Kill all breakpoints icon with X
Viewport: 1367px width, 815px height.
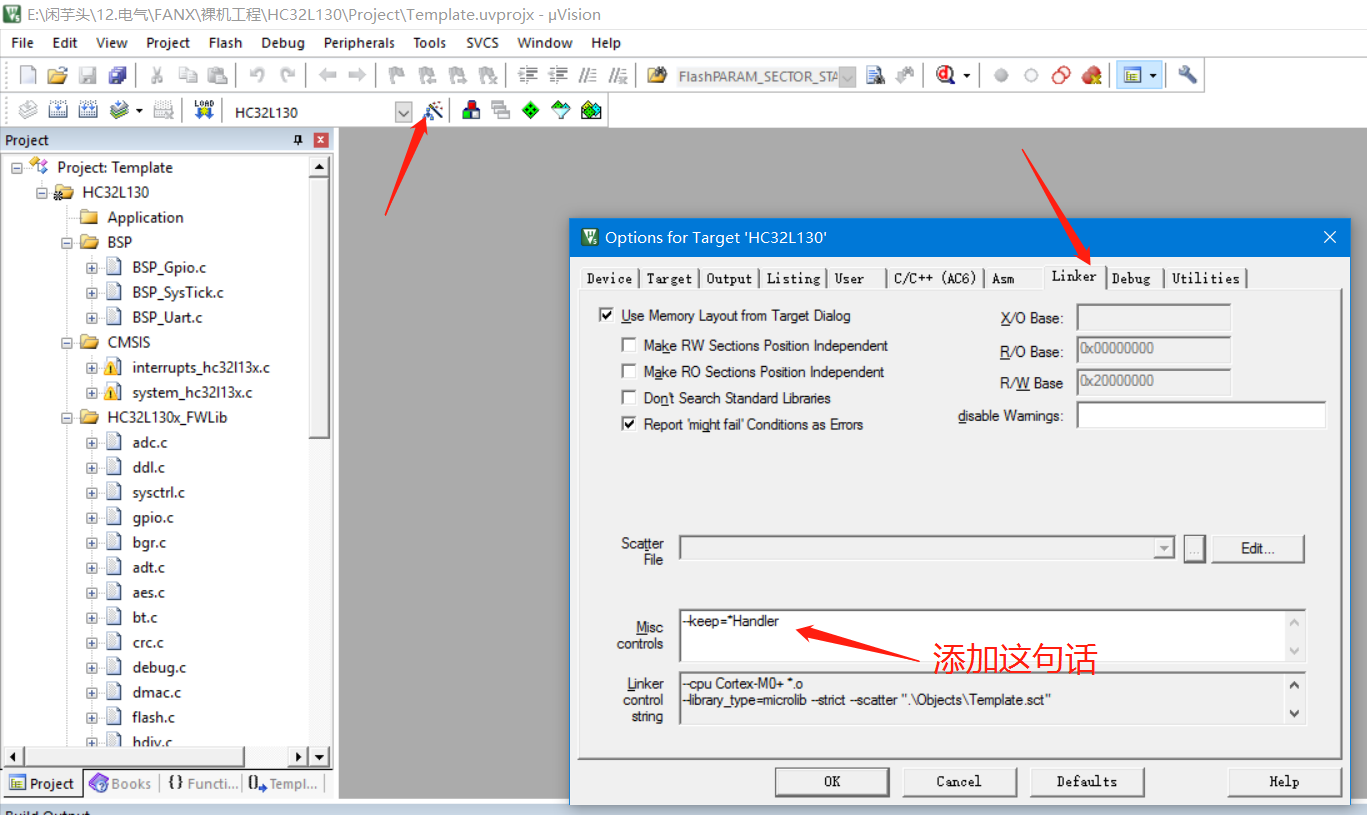pos(1091,75)
